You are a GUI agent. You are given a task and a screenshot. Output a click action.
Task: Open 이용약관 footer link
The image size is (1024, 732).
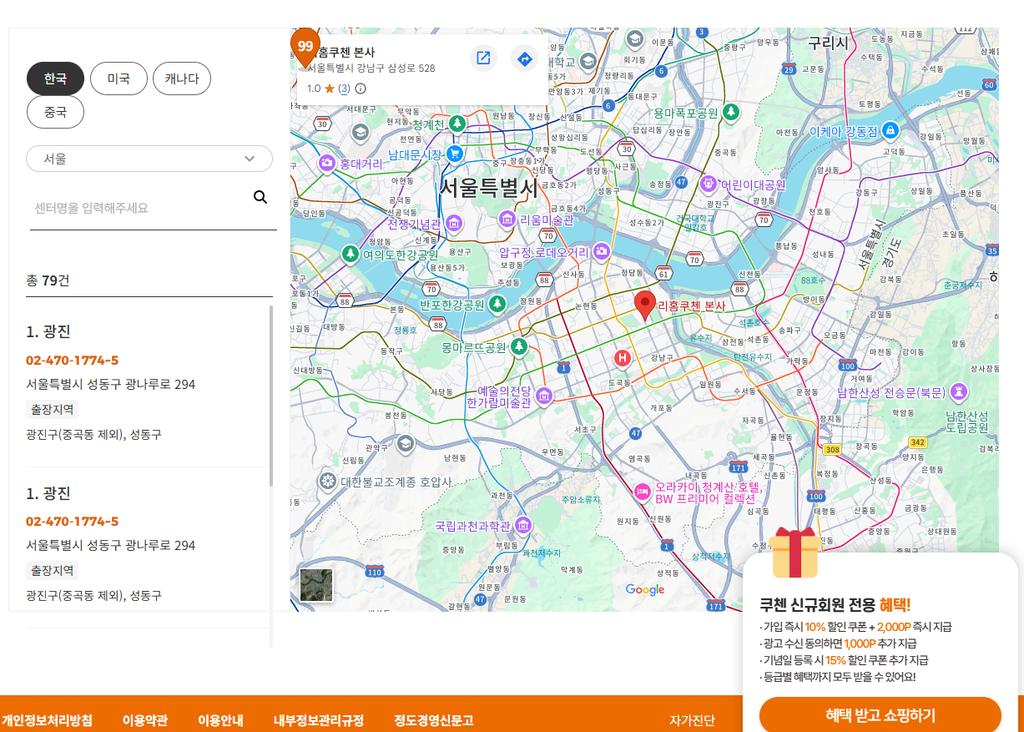pyautogui.click(x=145, y=720)
